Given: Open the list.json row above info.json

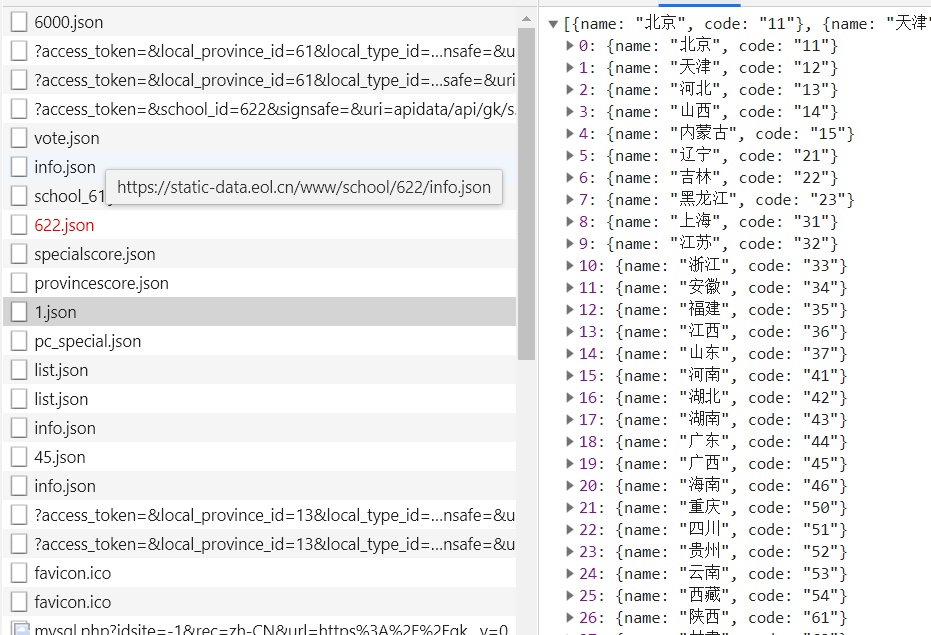Looking at the screenshot, I should (259, 399).
